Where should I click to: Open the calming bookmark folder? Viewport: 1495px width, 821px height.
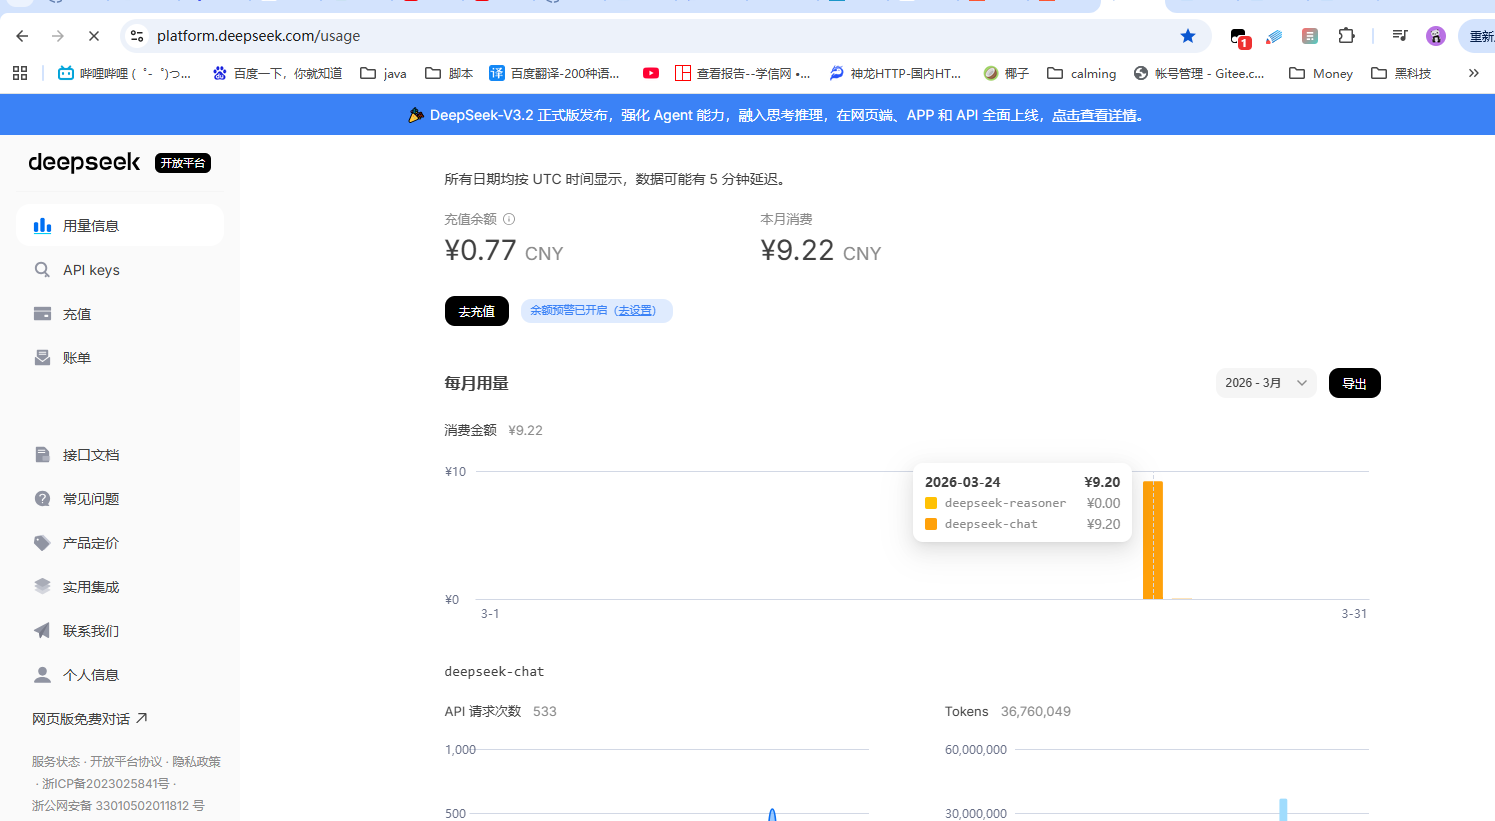[1081, 73]
